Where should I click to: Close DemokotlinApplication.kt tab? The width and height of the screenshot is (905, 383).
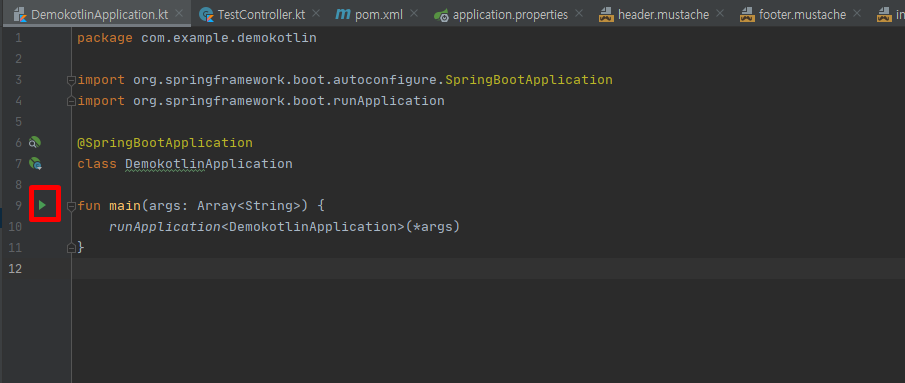pyautogui.click(x=179, y=13)
